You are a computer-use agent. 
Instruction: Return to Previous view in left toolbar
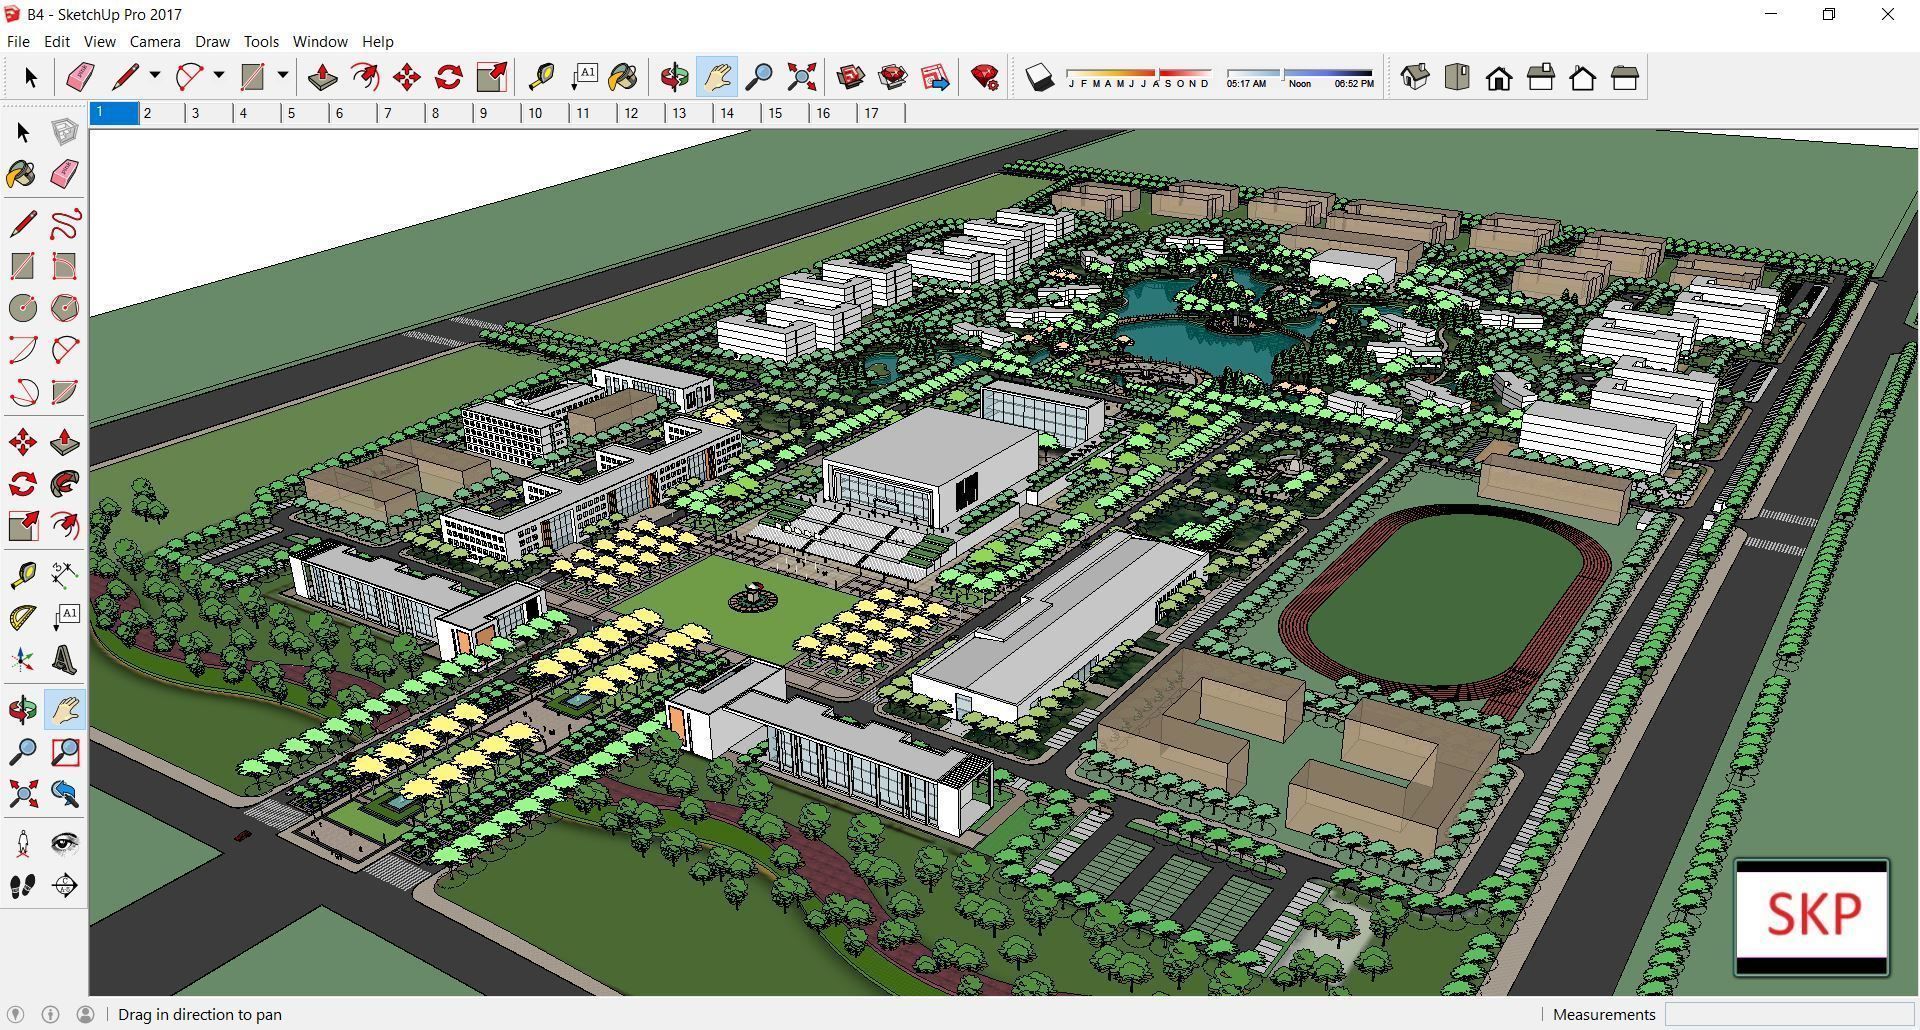(65, 794)
